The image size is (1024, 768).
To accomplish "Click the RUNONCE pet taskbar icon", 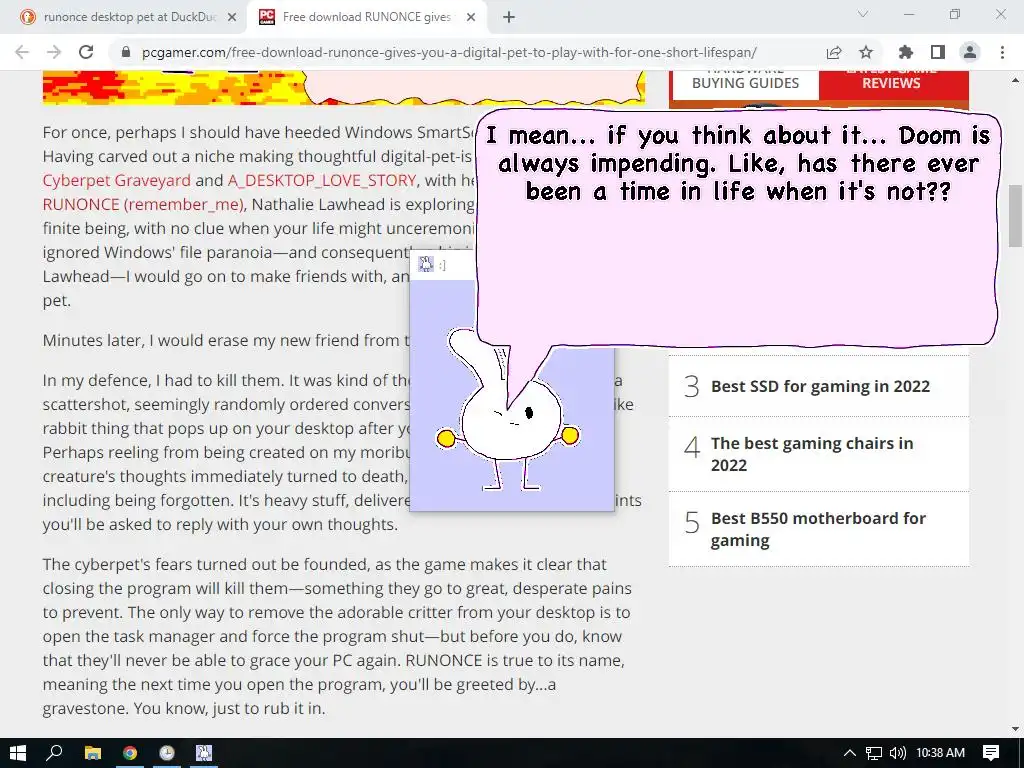I will [x=204, y=753].
